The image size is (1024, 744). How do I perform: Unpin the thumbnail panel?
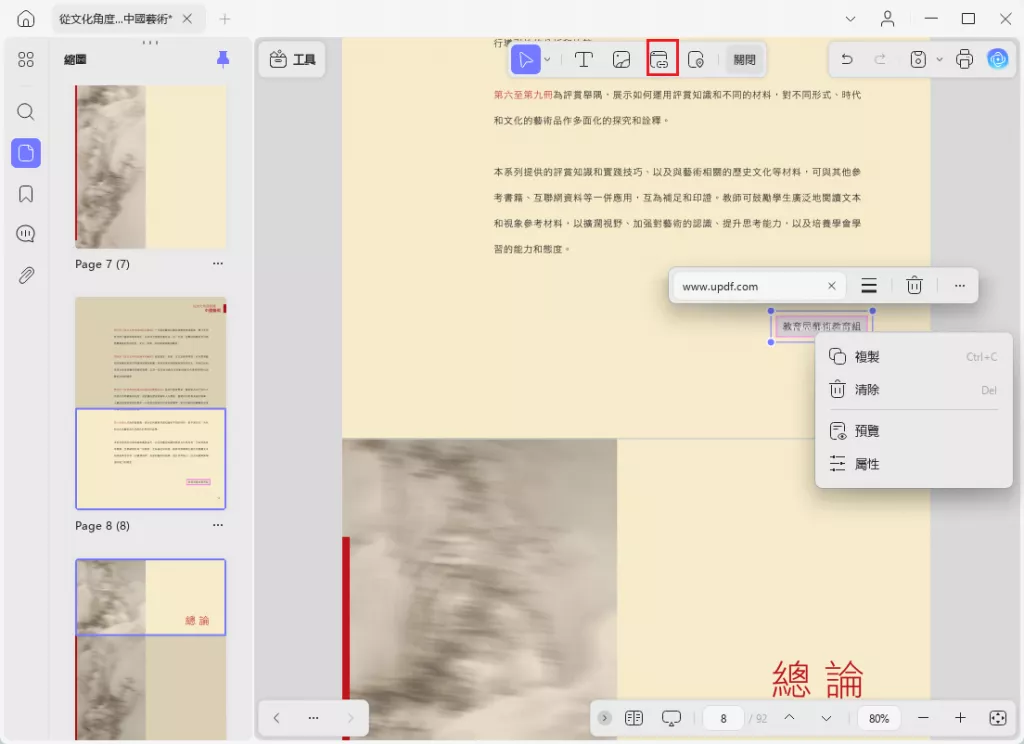[222, 58]
